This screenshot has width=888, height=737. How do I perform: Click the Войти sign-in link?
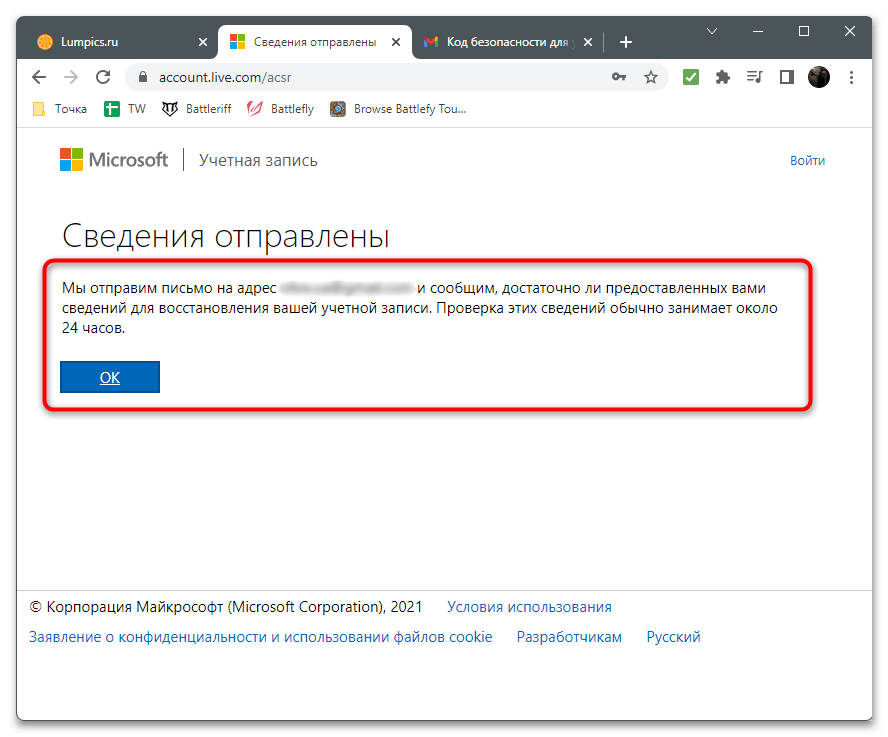pyautogui.click(x=807, y=160)
